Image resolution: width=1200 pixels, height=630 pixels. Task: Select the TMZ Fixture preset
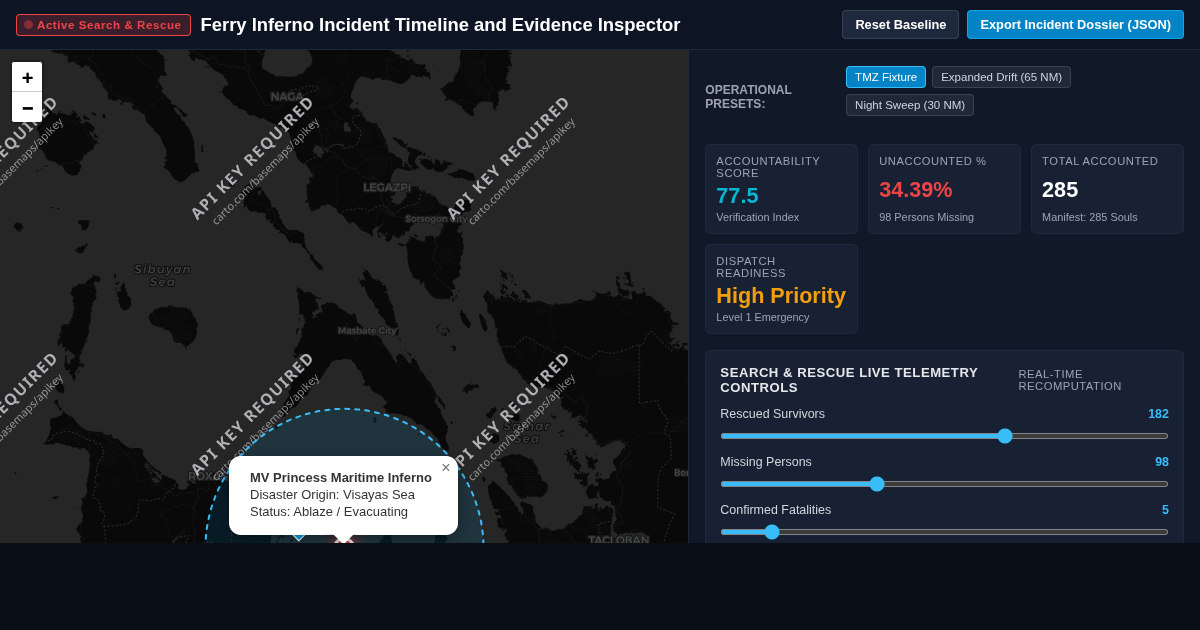click(x=886, y=77)
